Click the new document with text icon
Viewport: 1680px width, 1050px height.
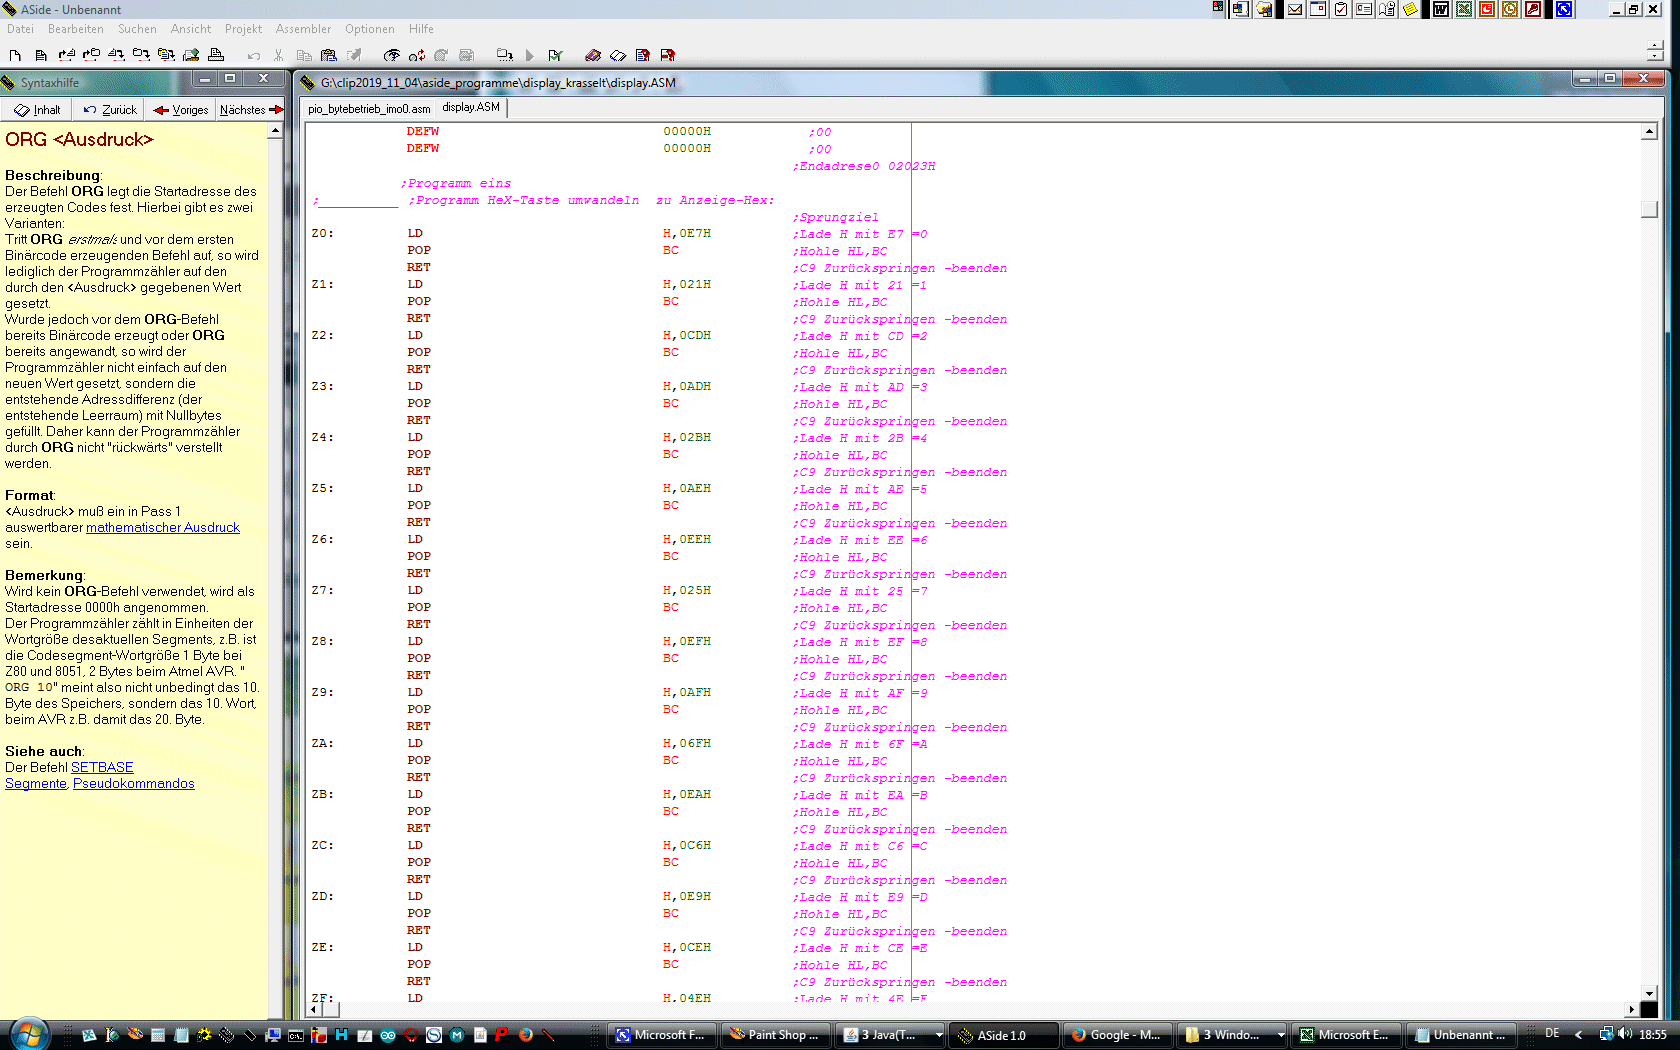point(41,55)
